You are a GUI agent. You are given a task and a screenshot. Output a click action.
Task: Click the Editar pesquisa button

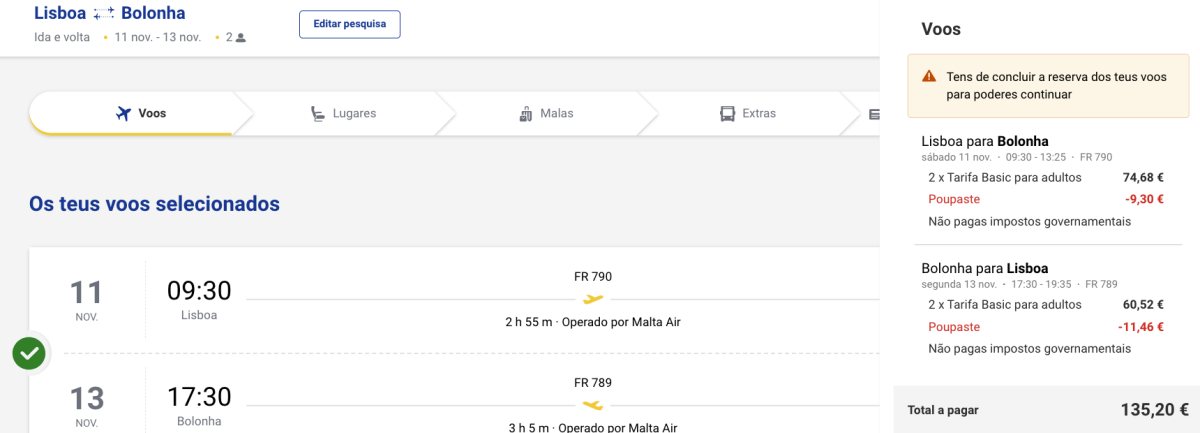349,24
